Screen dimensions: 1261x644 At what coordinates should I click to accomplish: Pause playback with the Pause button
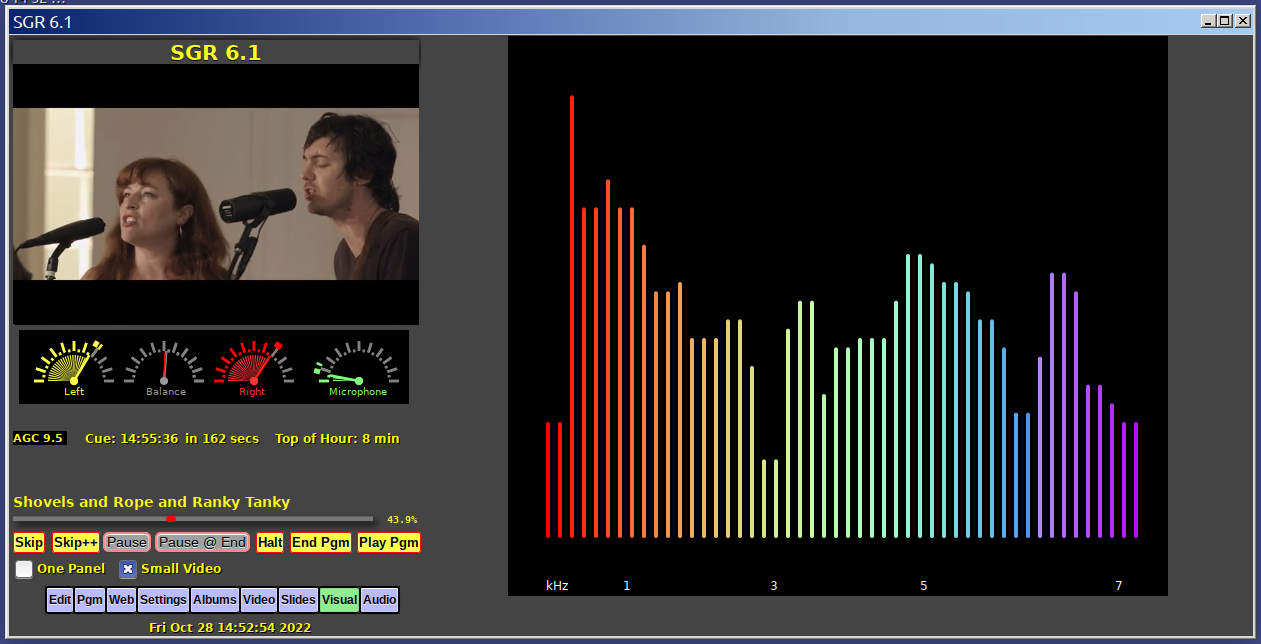(127, 542)
